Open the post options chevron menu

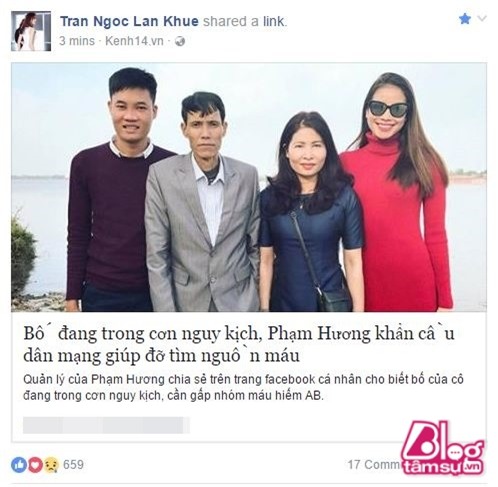click(482, 18)
